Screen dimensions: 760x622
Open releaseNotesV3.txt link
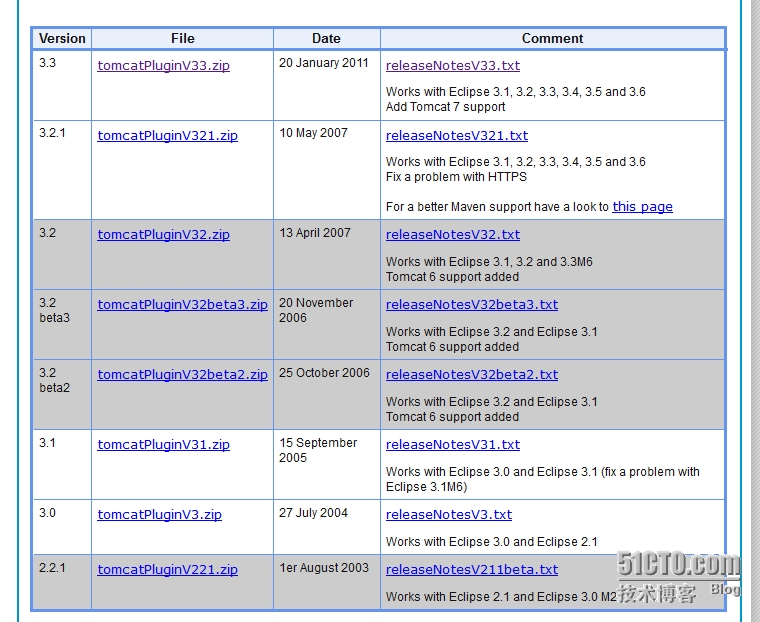pos(449,514)
